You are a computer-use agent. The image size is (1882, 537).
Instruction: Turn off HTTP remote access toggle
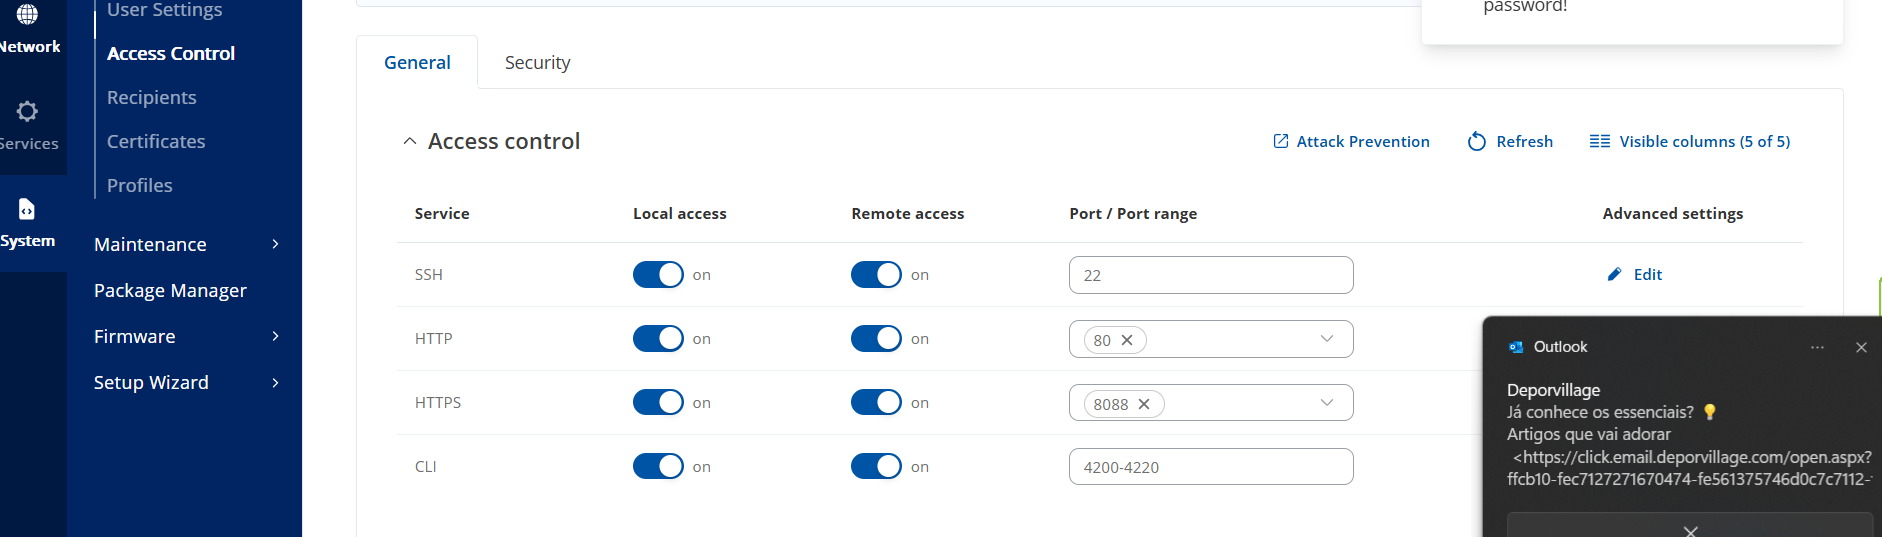pyautogui.click(x=876, y=338)
